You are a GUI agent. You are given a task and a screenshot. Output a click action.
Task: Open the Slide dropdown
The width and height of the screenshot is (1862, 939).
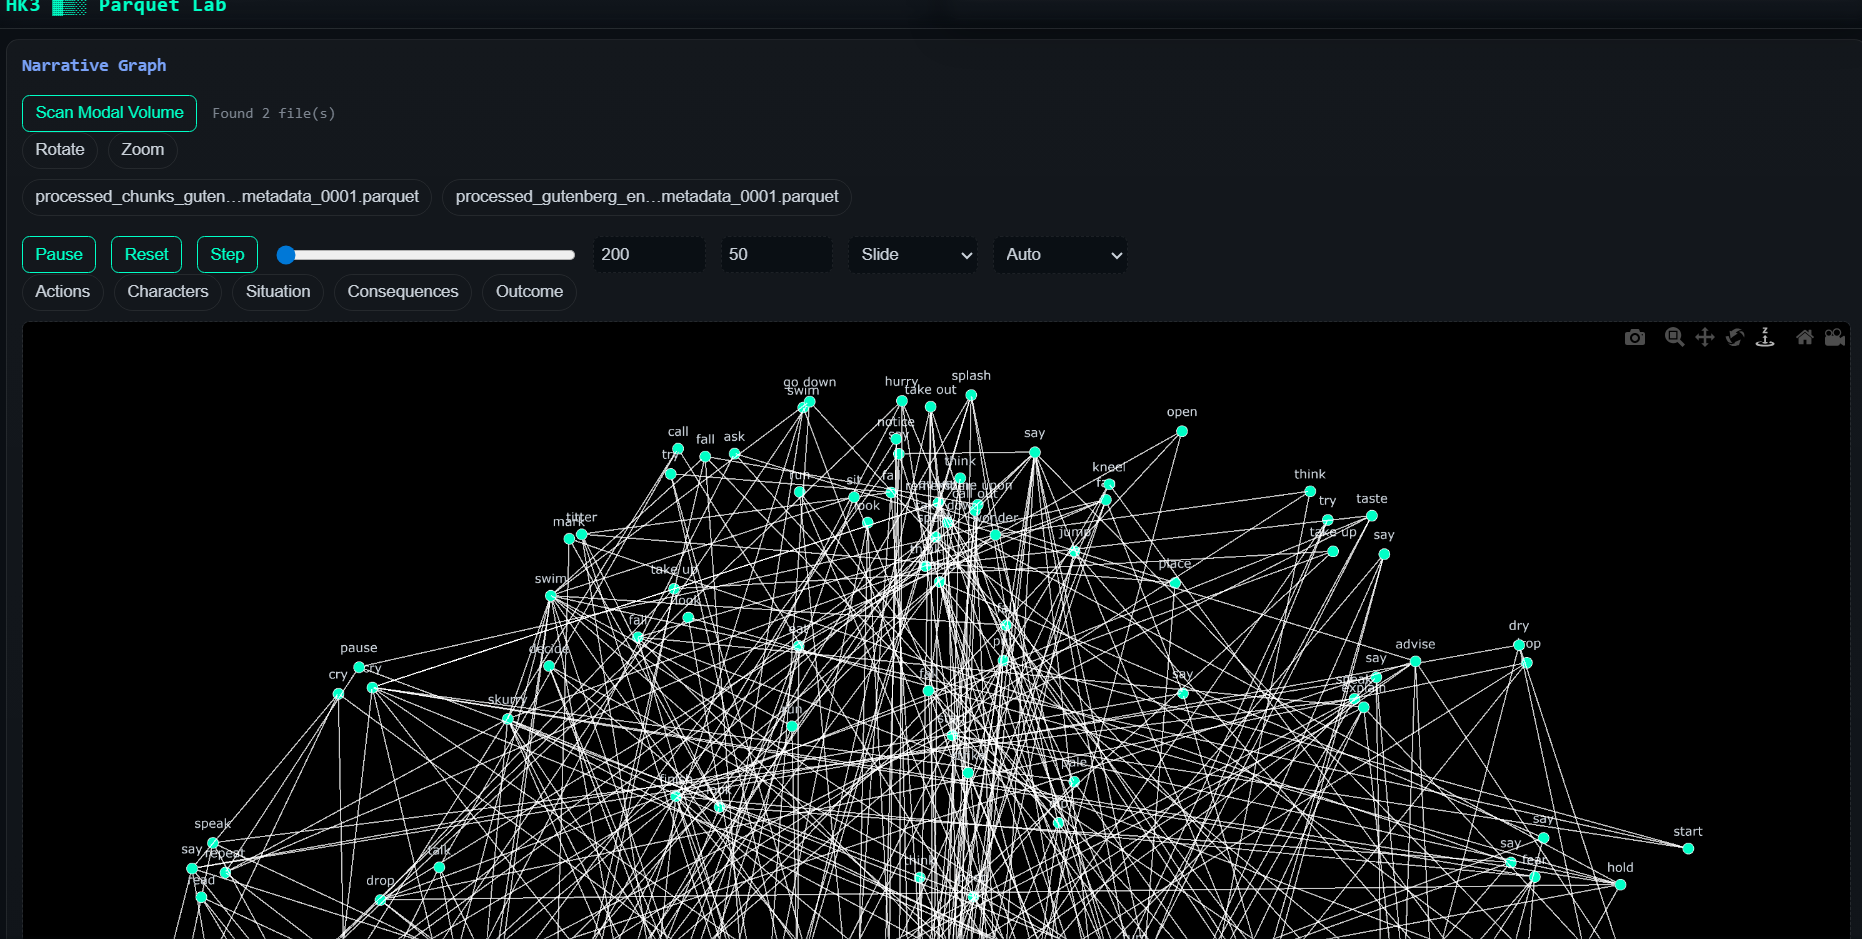click(913, 255)
